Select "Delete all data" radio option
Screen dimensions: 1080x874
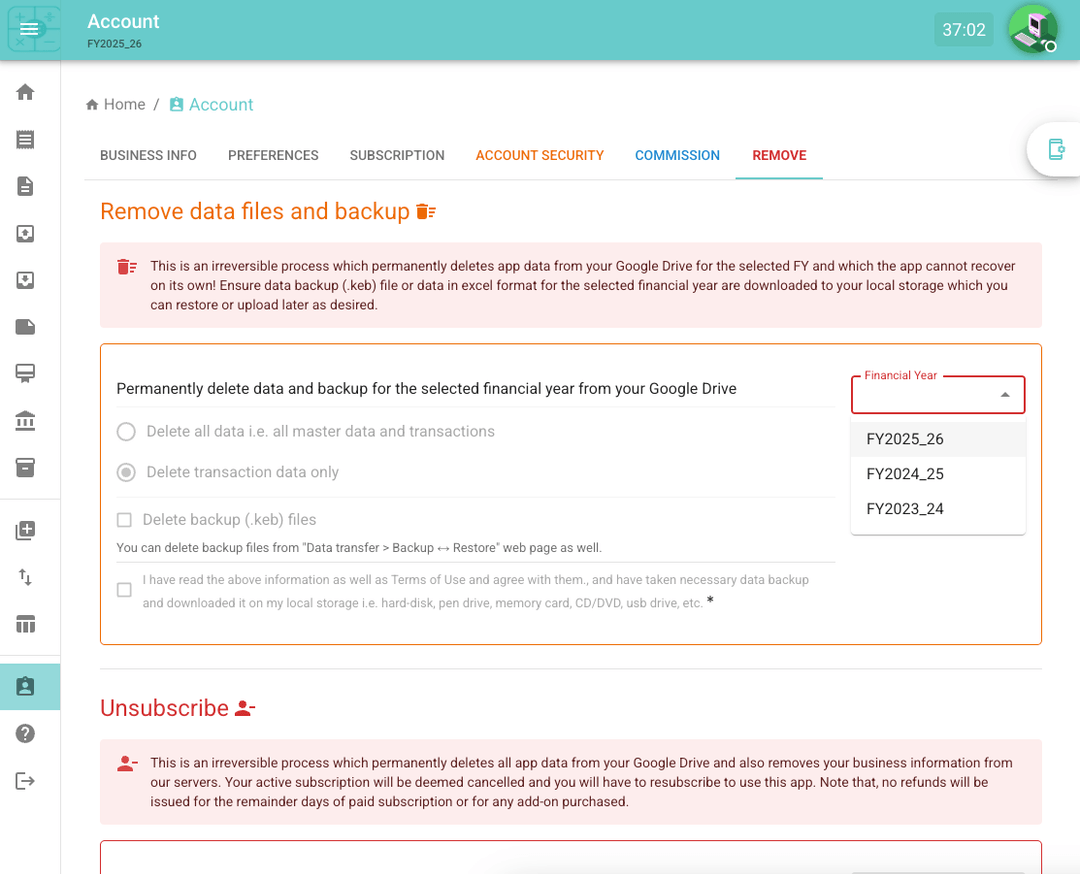click(x=127, y=432)
